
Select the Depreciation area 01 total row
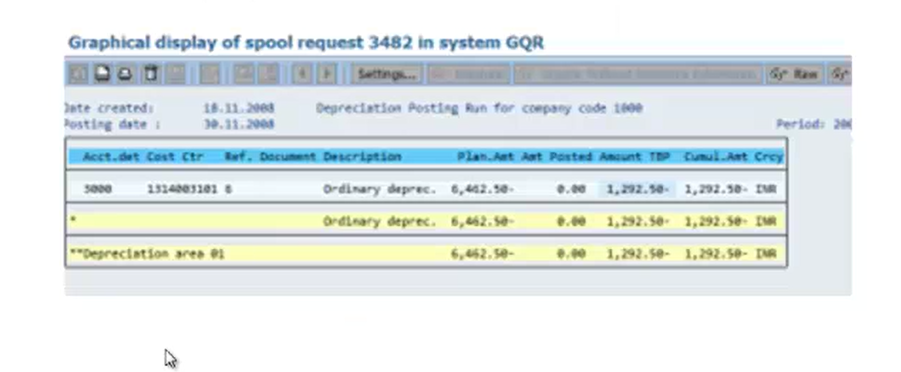(x=426, y=254)
